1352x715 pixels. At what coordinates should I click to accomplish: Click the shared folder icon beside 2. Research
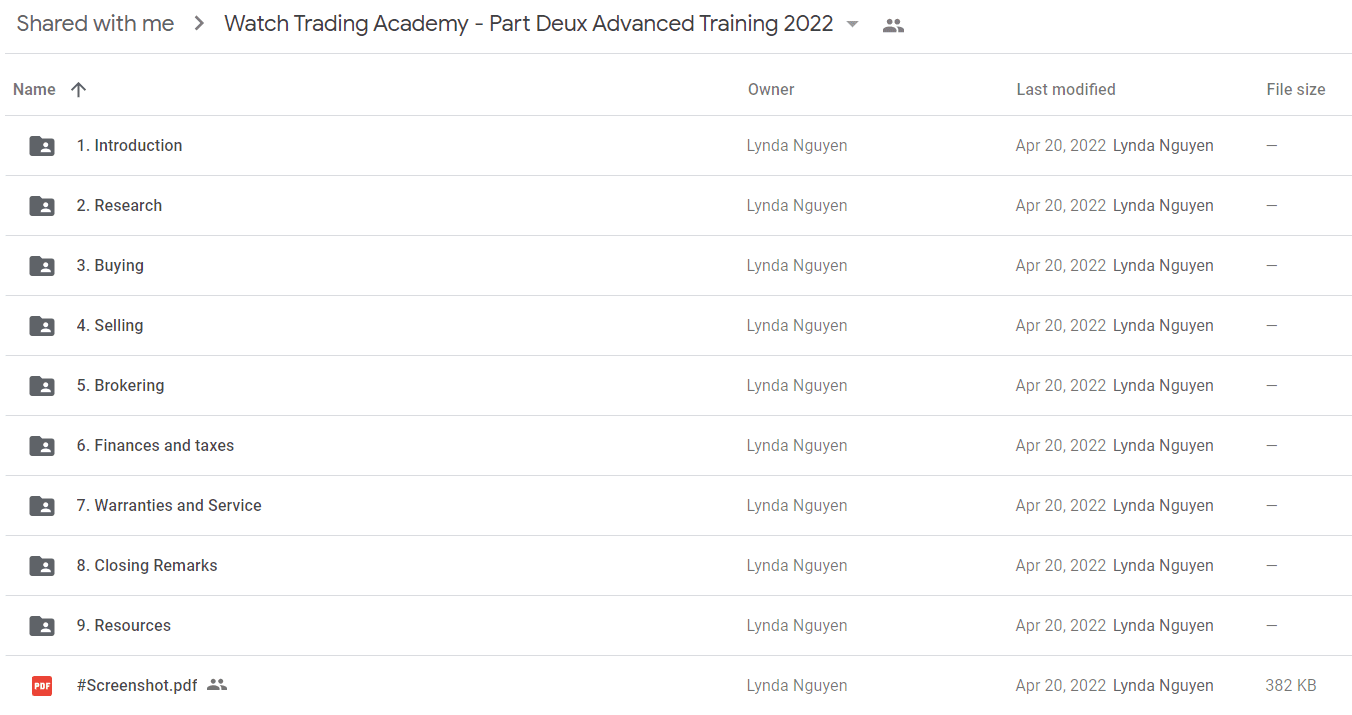(x=42, y=206)
